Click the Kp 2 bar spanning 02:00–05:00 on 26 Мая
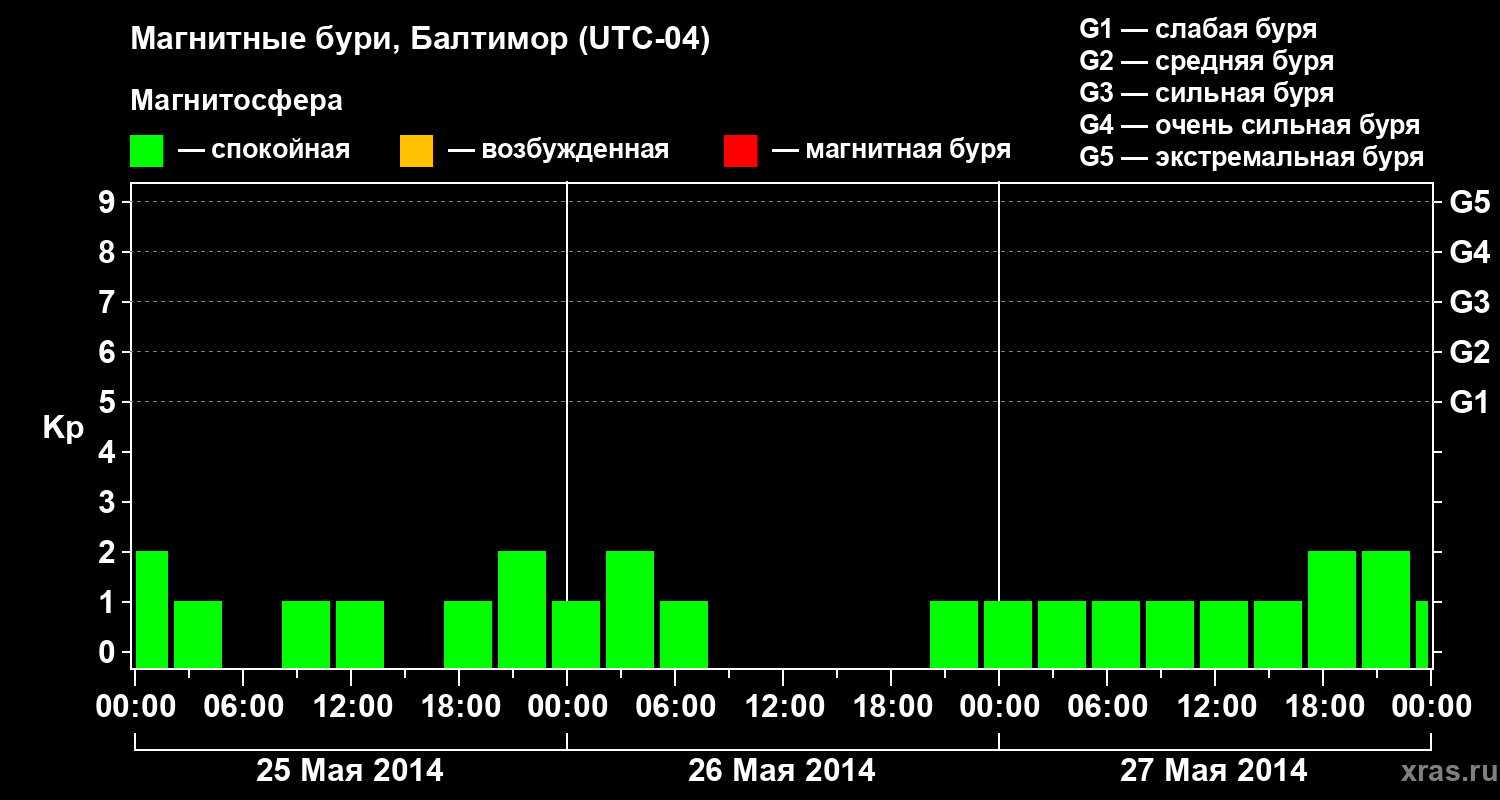This screenshot has height=800, width=1500. click(x=630, y=610)
